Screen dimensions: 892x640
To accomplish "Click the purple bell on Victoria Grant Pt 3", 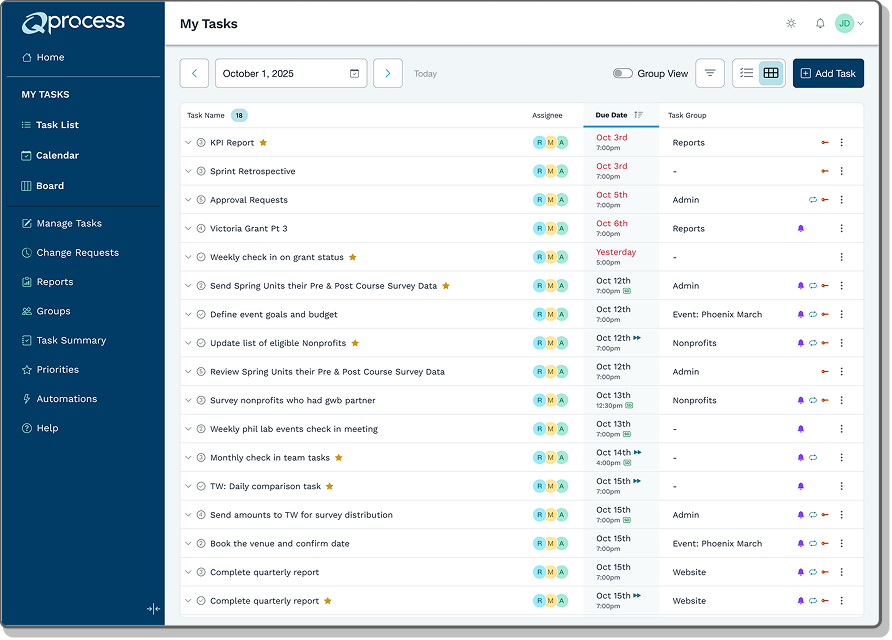I will coord(800,229).
